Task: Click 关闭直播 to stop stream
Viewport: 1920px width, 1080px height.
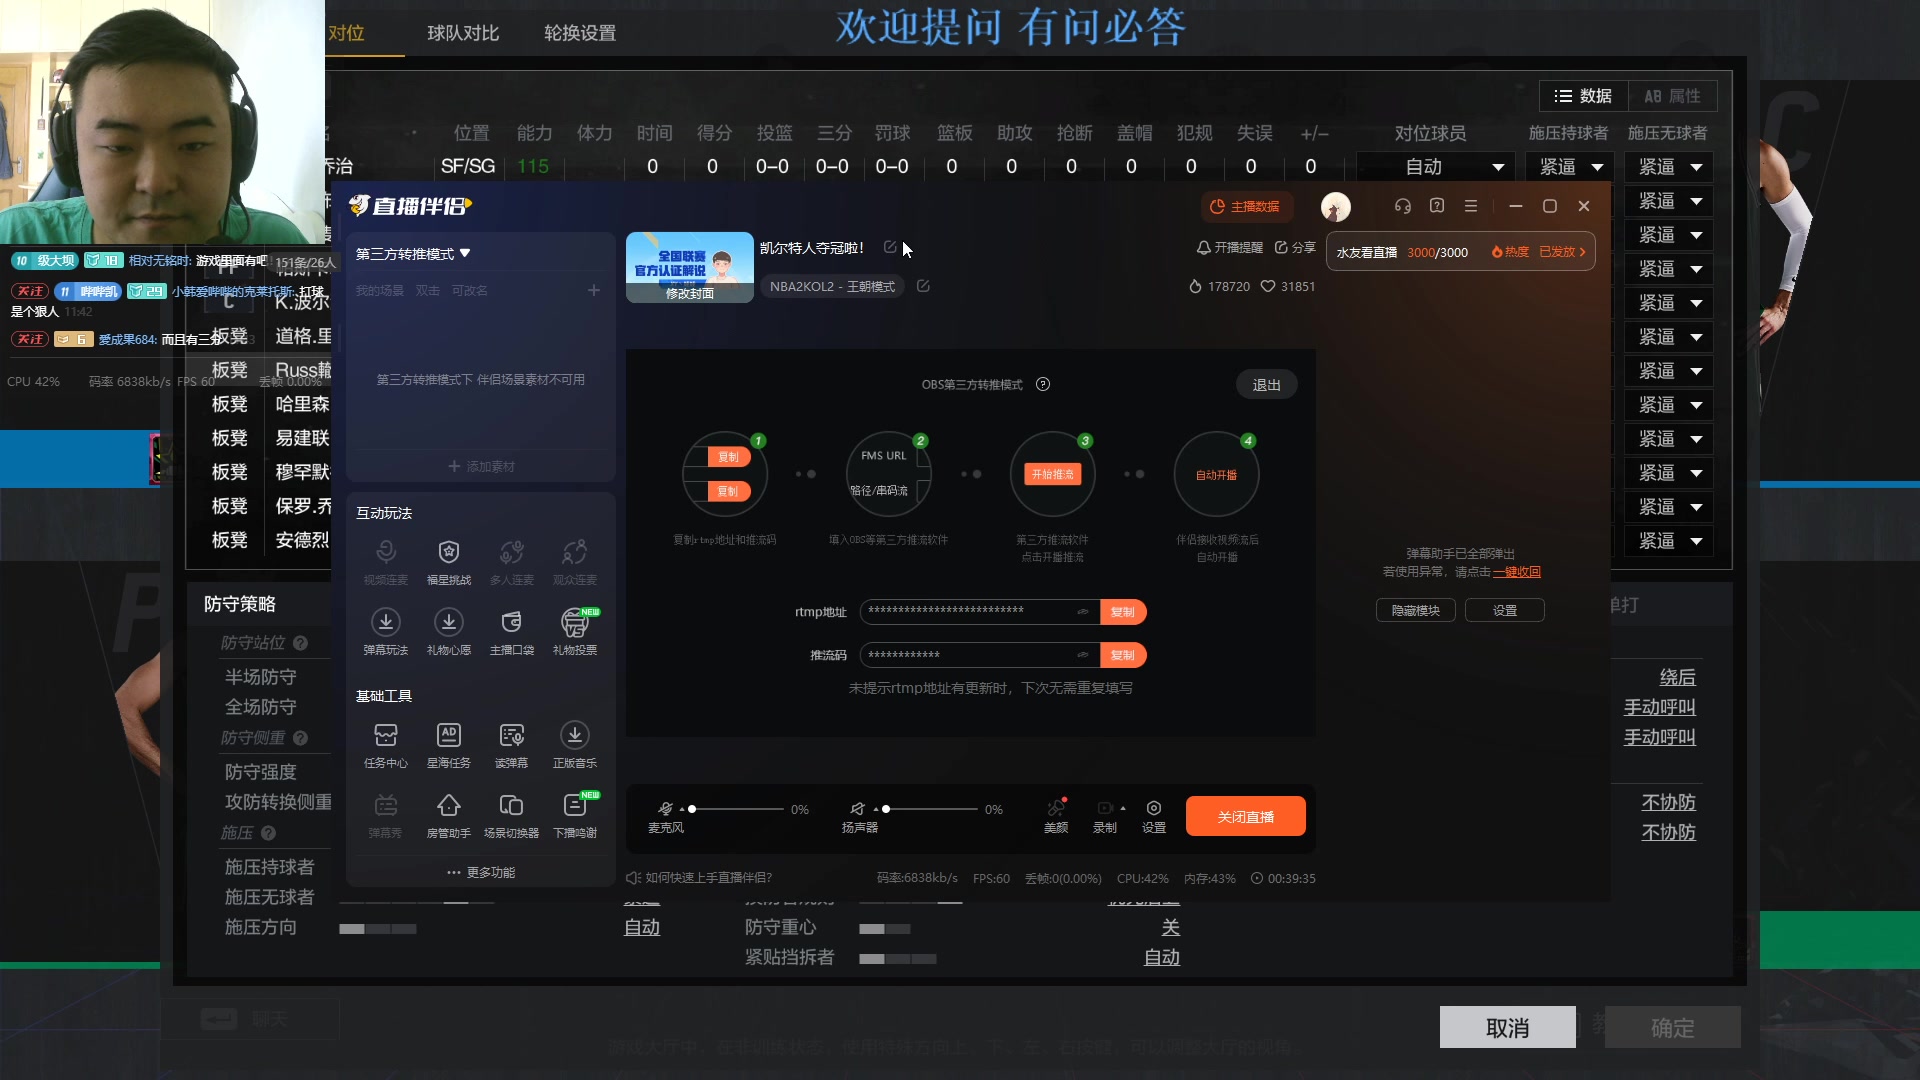Action: [1245, 815]
